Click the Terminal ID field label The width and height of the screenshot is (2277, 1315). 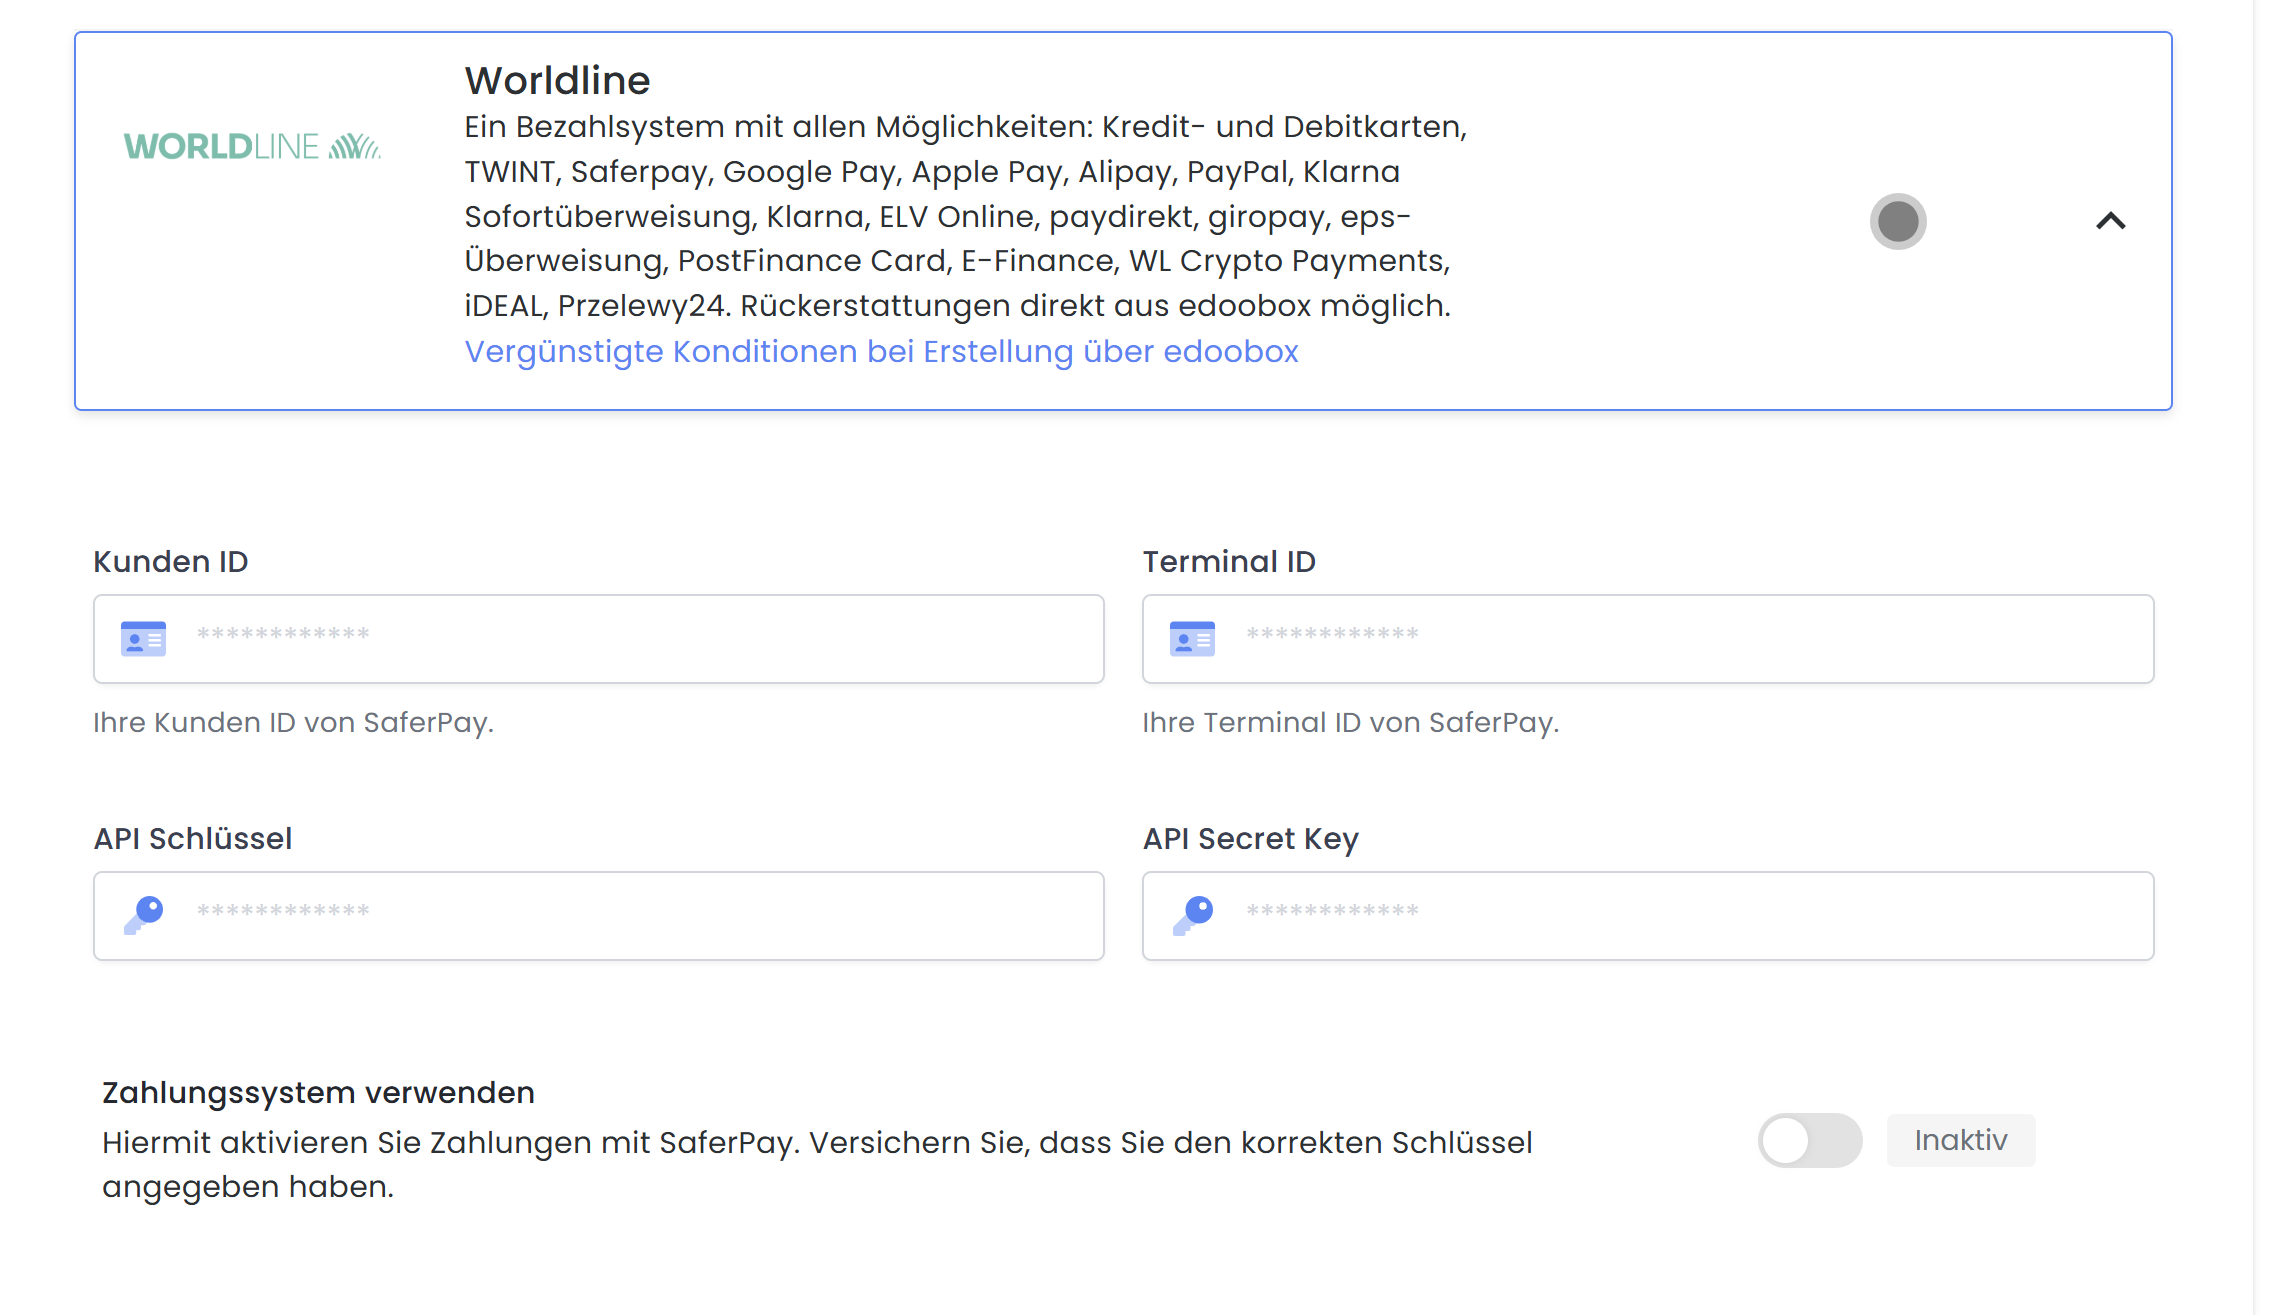[x=1229, y=562]
